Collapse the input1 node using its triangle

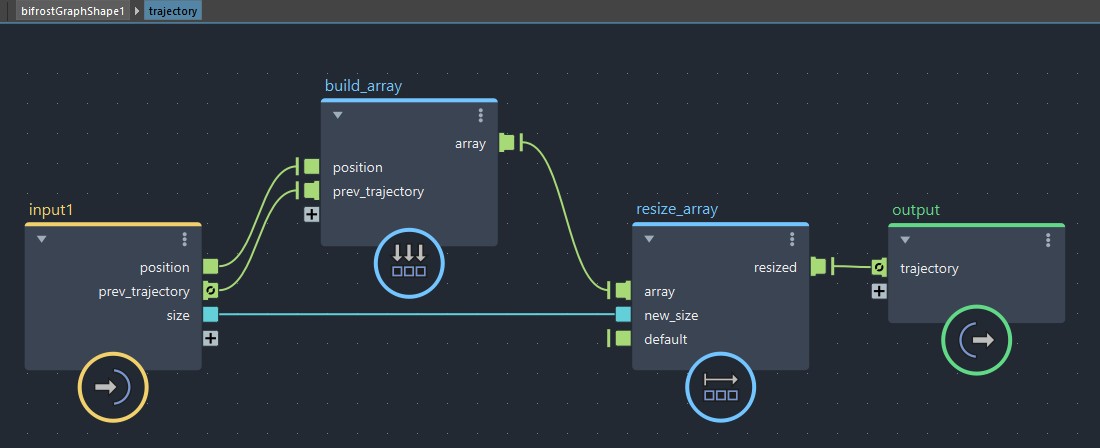click(x=42, y=240)
